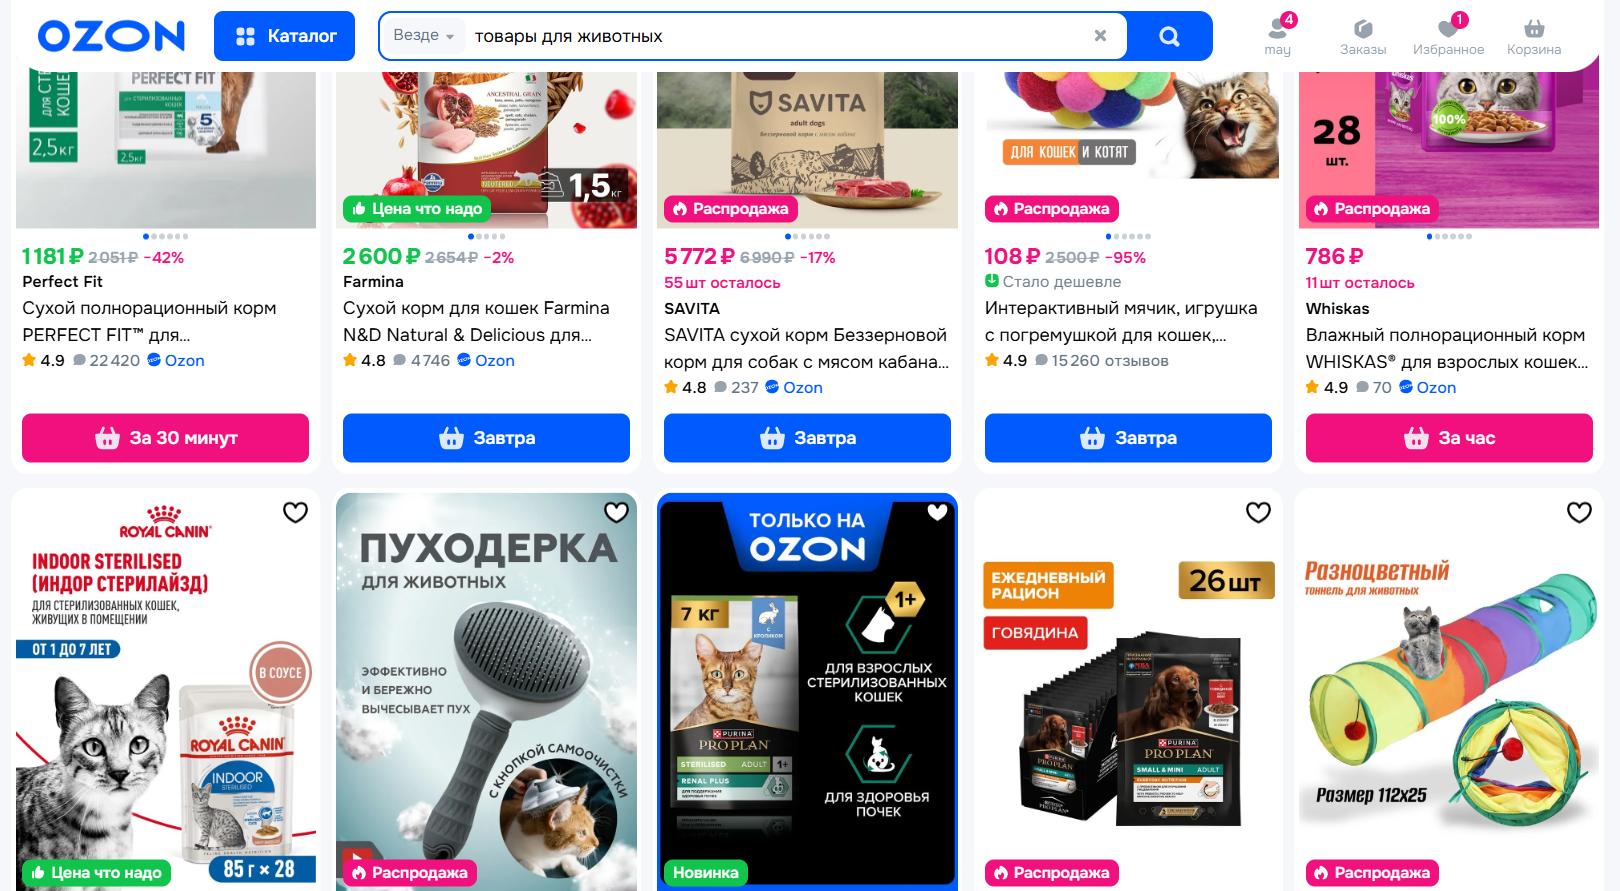Image resolution: width=1620 pixels, height=891 pixels.
Task: Open the Каталог menu button
Action: [x=284, y=36]
